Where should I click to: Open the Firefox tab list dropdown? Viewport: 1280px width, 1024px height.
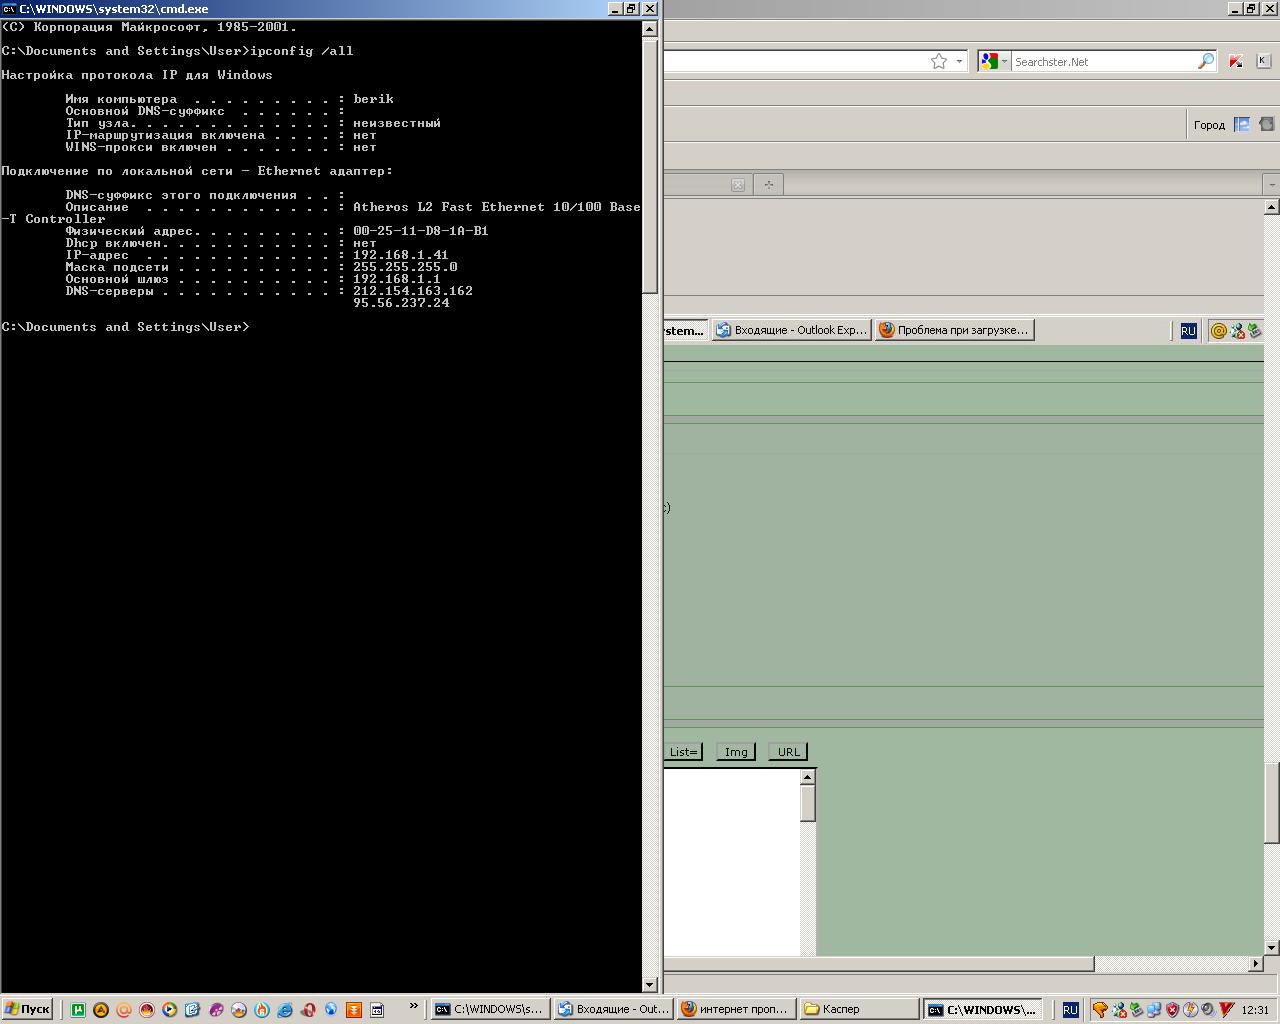click(x=1272, y=184)
